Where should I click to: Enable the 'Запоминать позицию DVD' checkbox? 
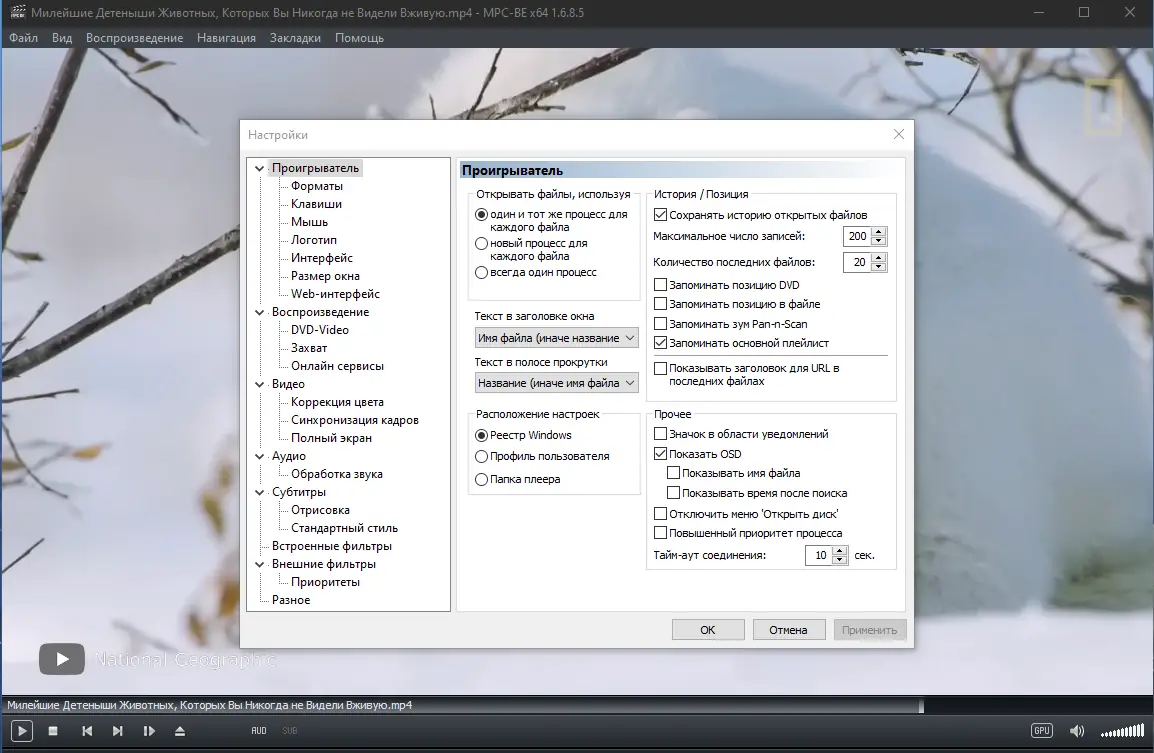pyautogui.click(x=658, y=285)
